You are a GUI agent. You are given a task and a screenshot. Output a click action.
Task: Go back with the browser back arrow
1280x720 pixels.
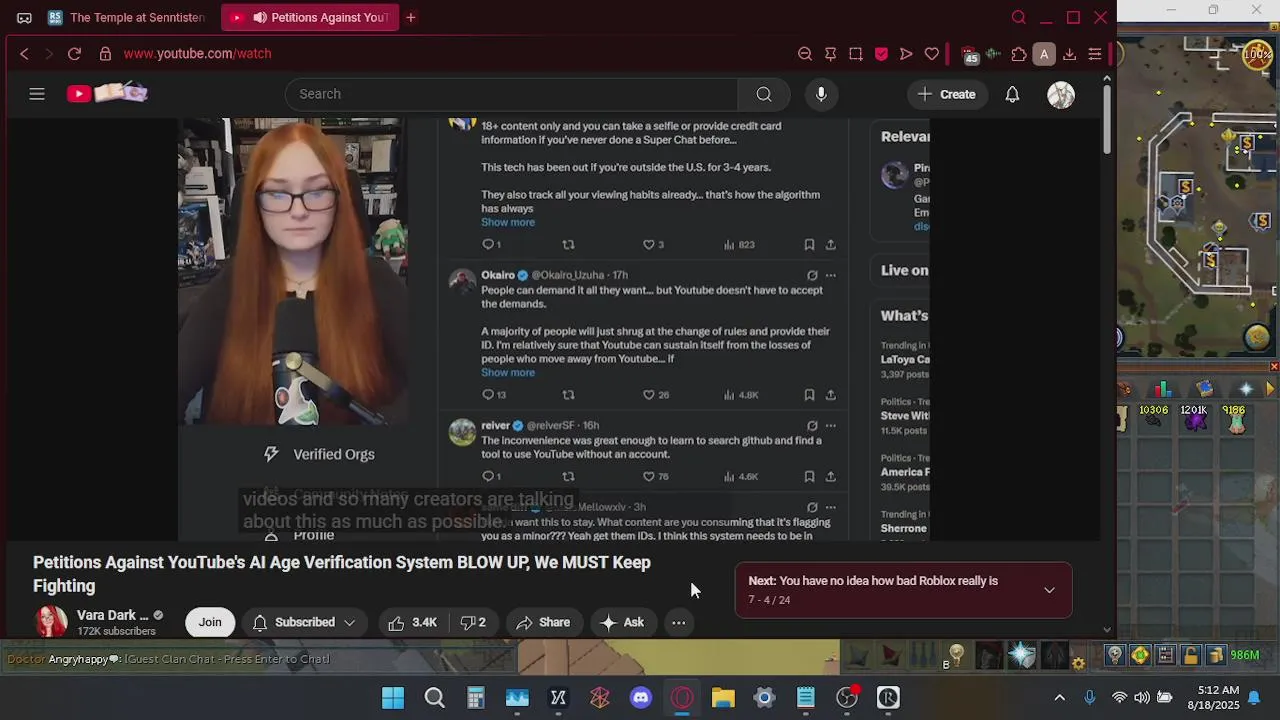(x=24, y=54)
